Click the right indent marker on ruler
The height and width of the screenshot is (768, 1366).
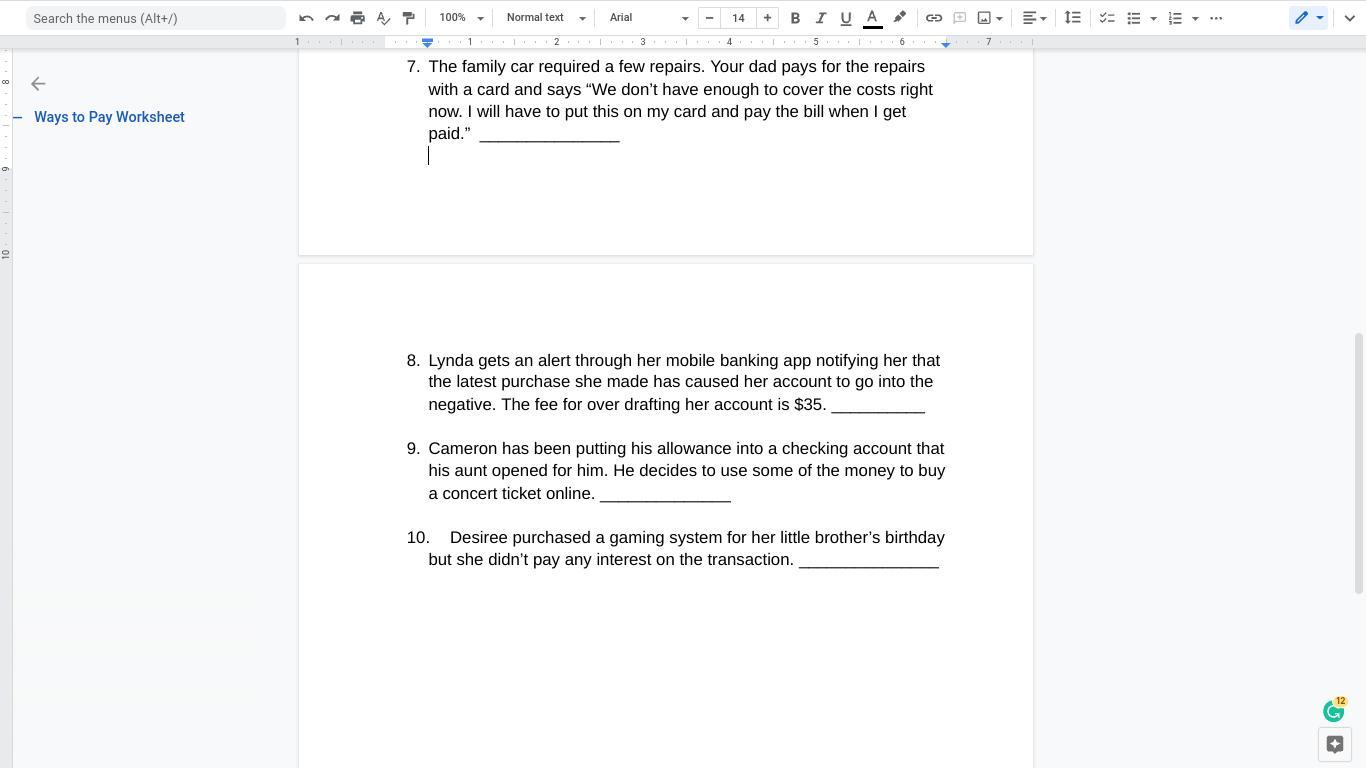[945, 43]
